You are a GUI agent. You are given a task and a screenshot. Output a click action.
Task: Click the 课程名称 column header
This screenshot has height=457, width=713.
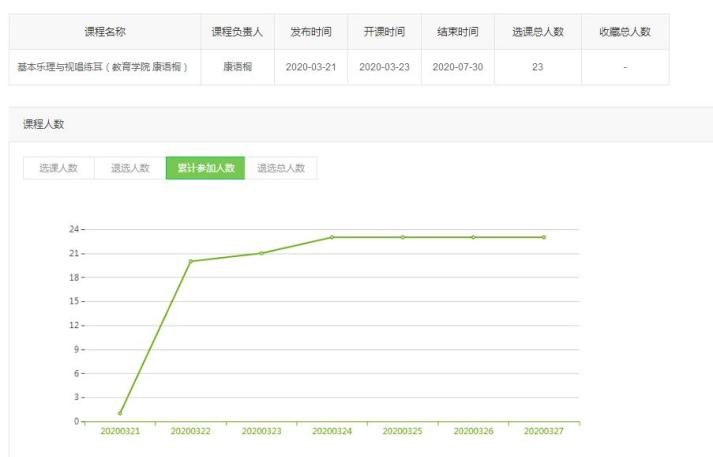[104, 32]
